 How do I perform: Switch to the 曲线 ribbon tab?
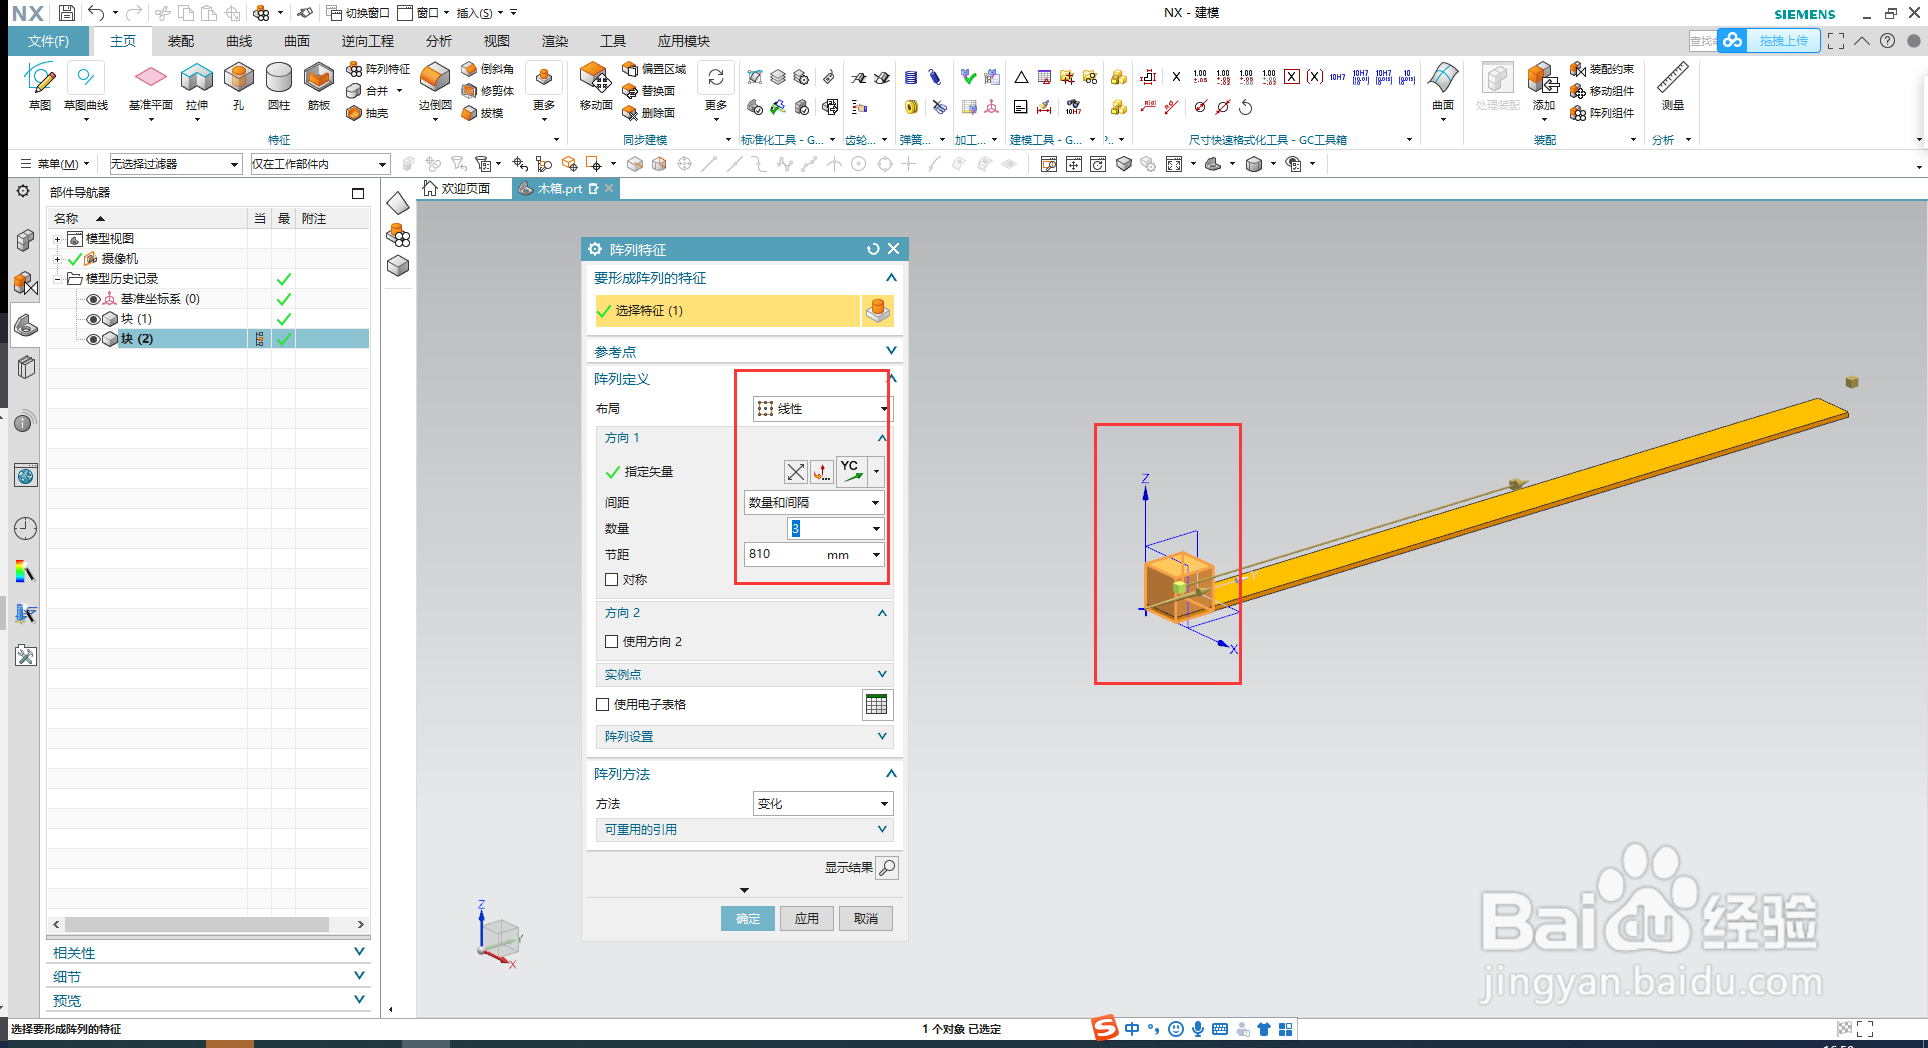[x=239, y=41]
